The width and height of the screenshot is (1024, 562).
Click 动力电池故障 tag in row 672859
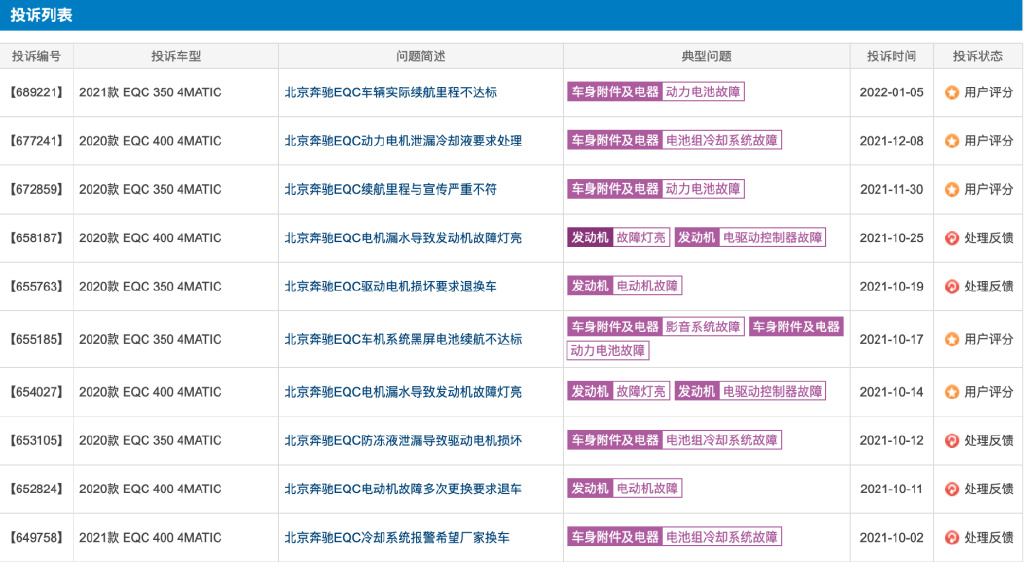point(703,189)
